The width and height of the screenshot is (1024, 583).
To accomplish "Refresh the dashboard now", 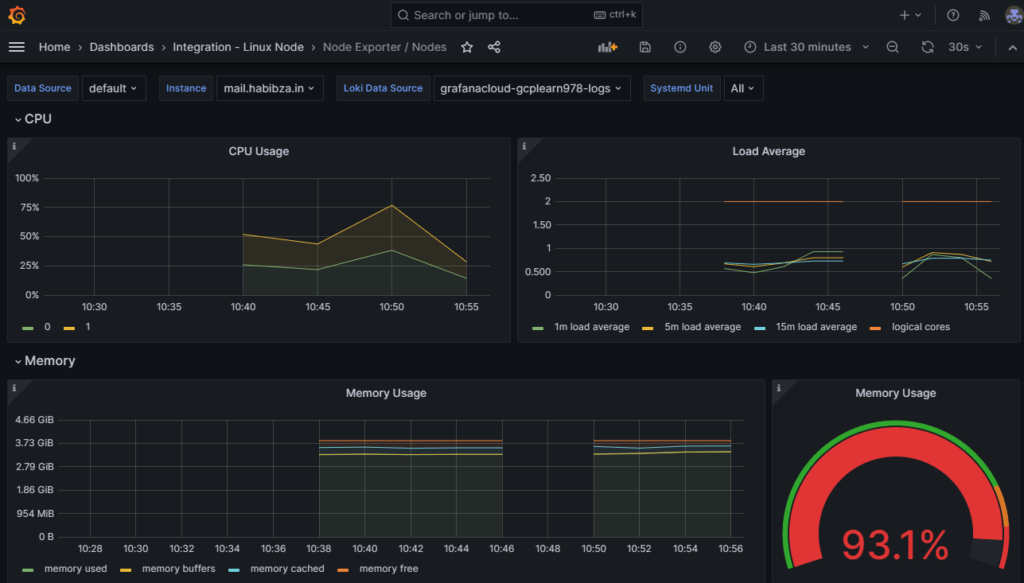I will (927, 47).
